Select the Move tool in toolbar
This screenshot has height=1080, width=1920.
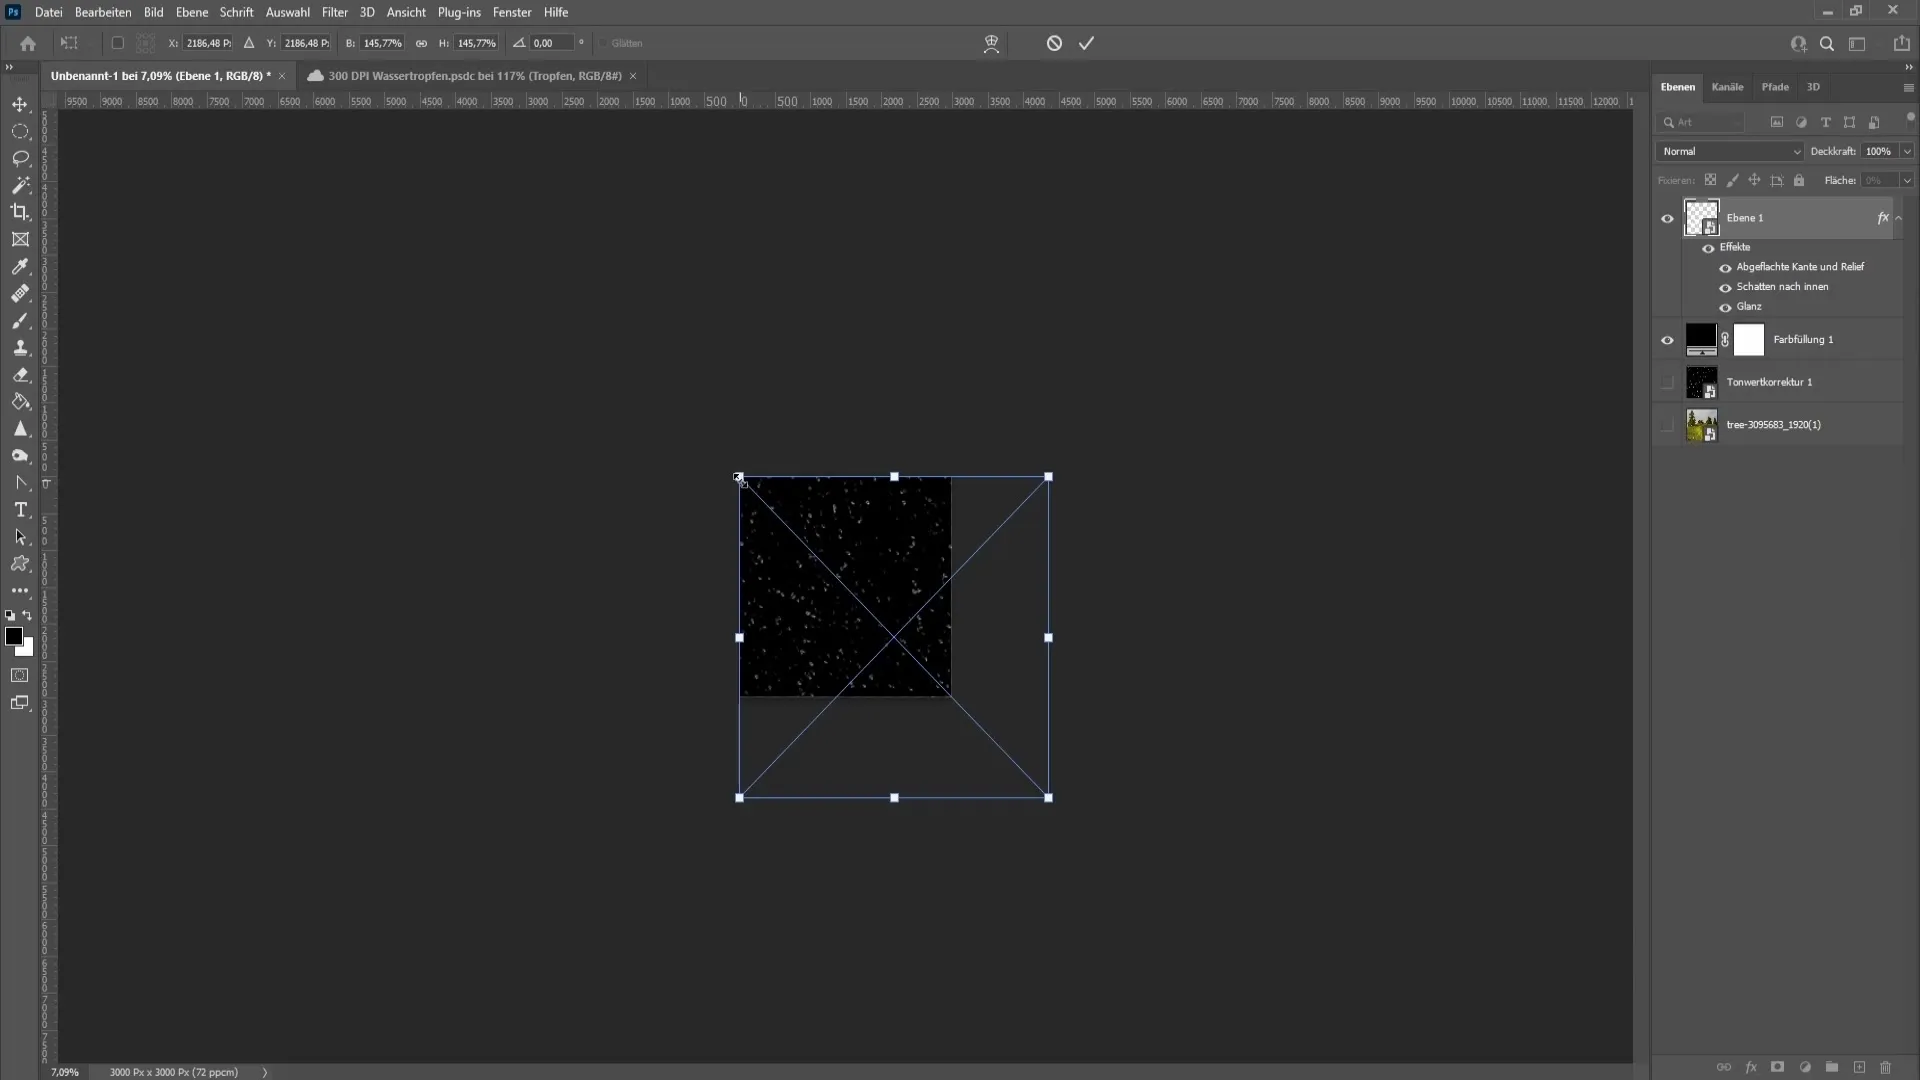20,103
